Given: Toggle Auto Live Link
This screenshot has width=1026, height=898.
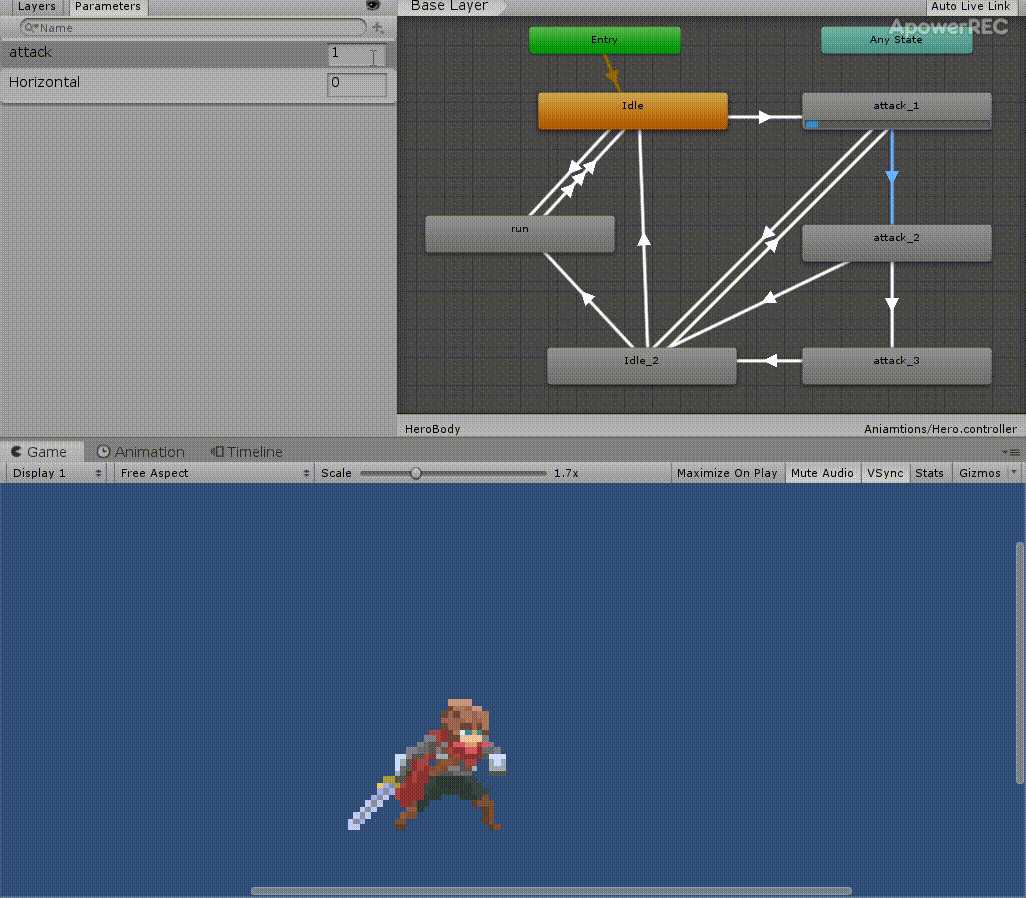Looking at the screenshot, I should click(x=970, y=7).
